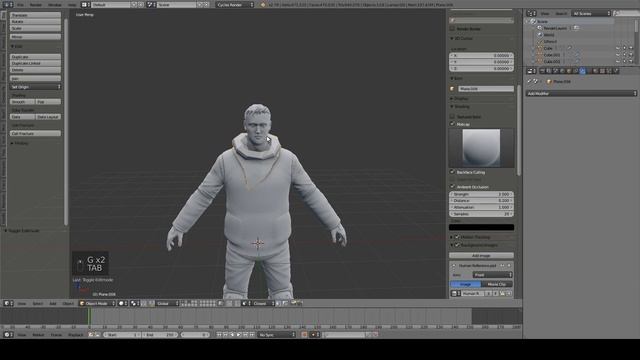Click the 3D cursor Y location field
This screenshot has width=640, height=360.
[x=482, y=62]
